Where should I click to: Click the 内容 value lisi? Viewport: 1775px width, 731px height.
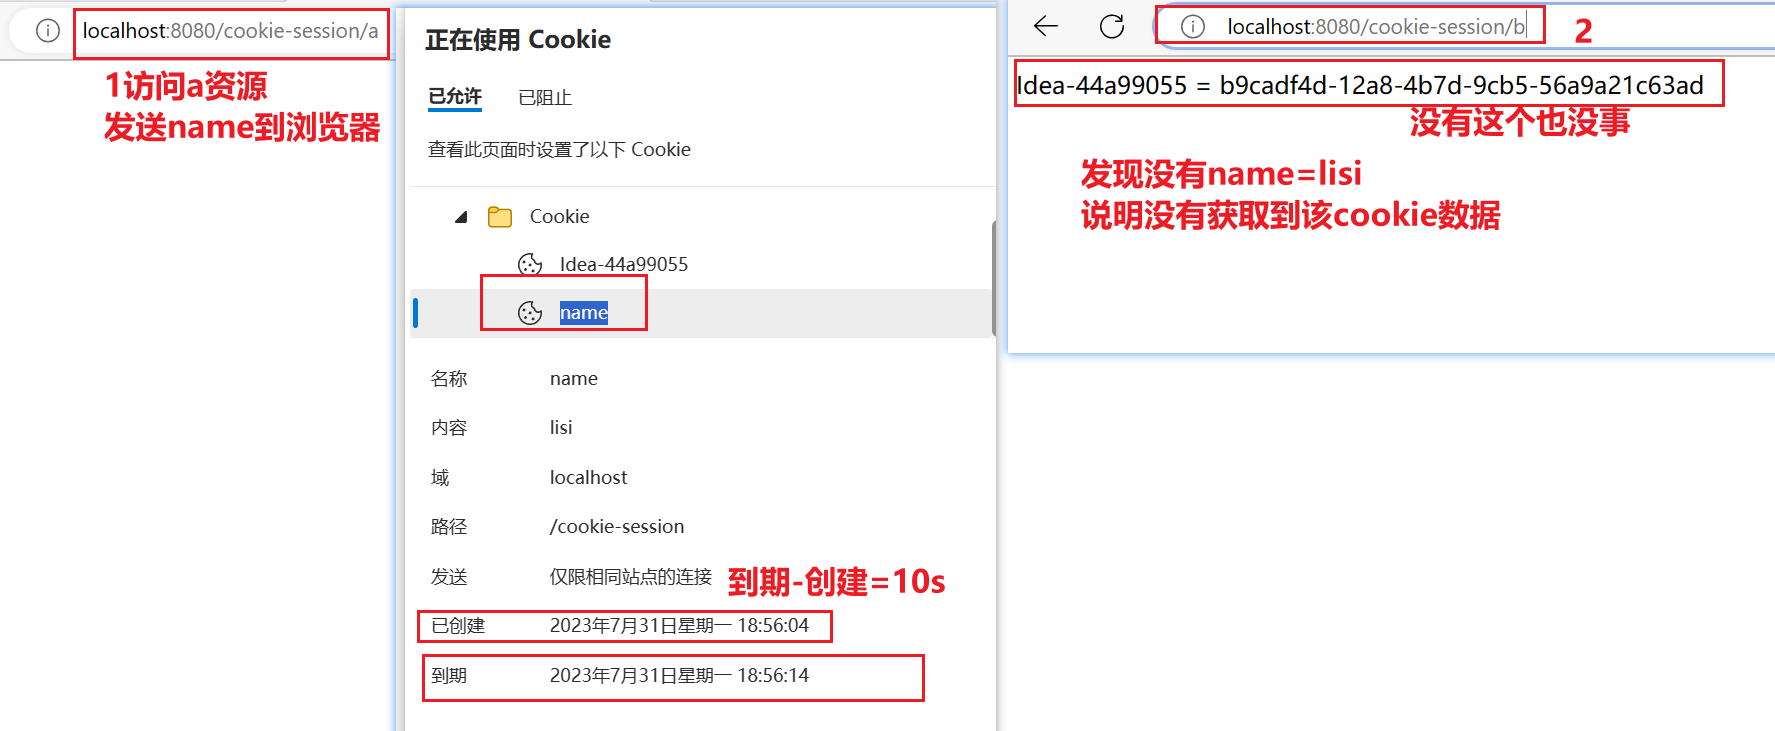pos(561,428)
